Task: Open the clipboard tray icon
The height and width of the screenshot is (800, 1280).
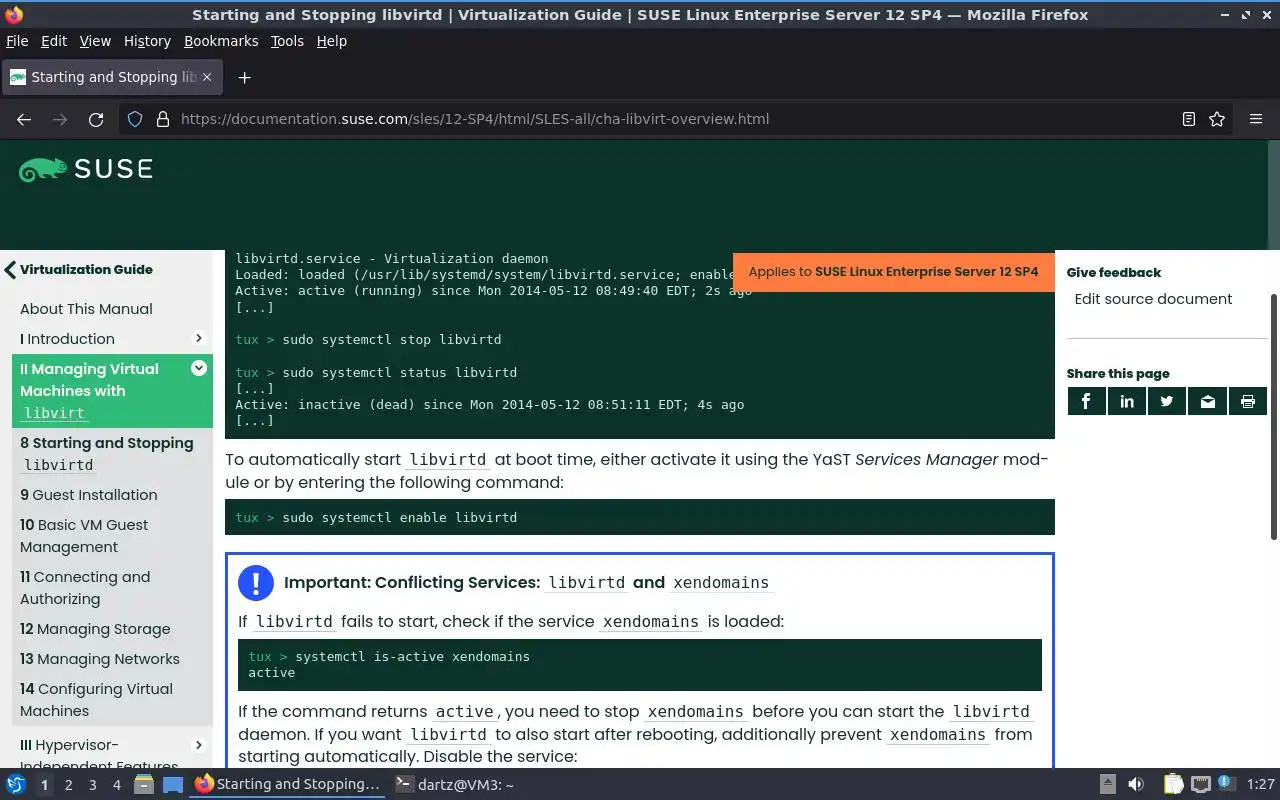Action: (1173, 784)
